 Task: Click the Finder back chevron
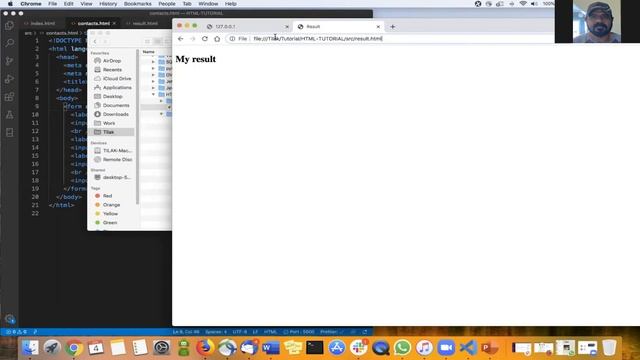(95, 42)
